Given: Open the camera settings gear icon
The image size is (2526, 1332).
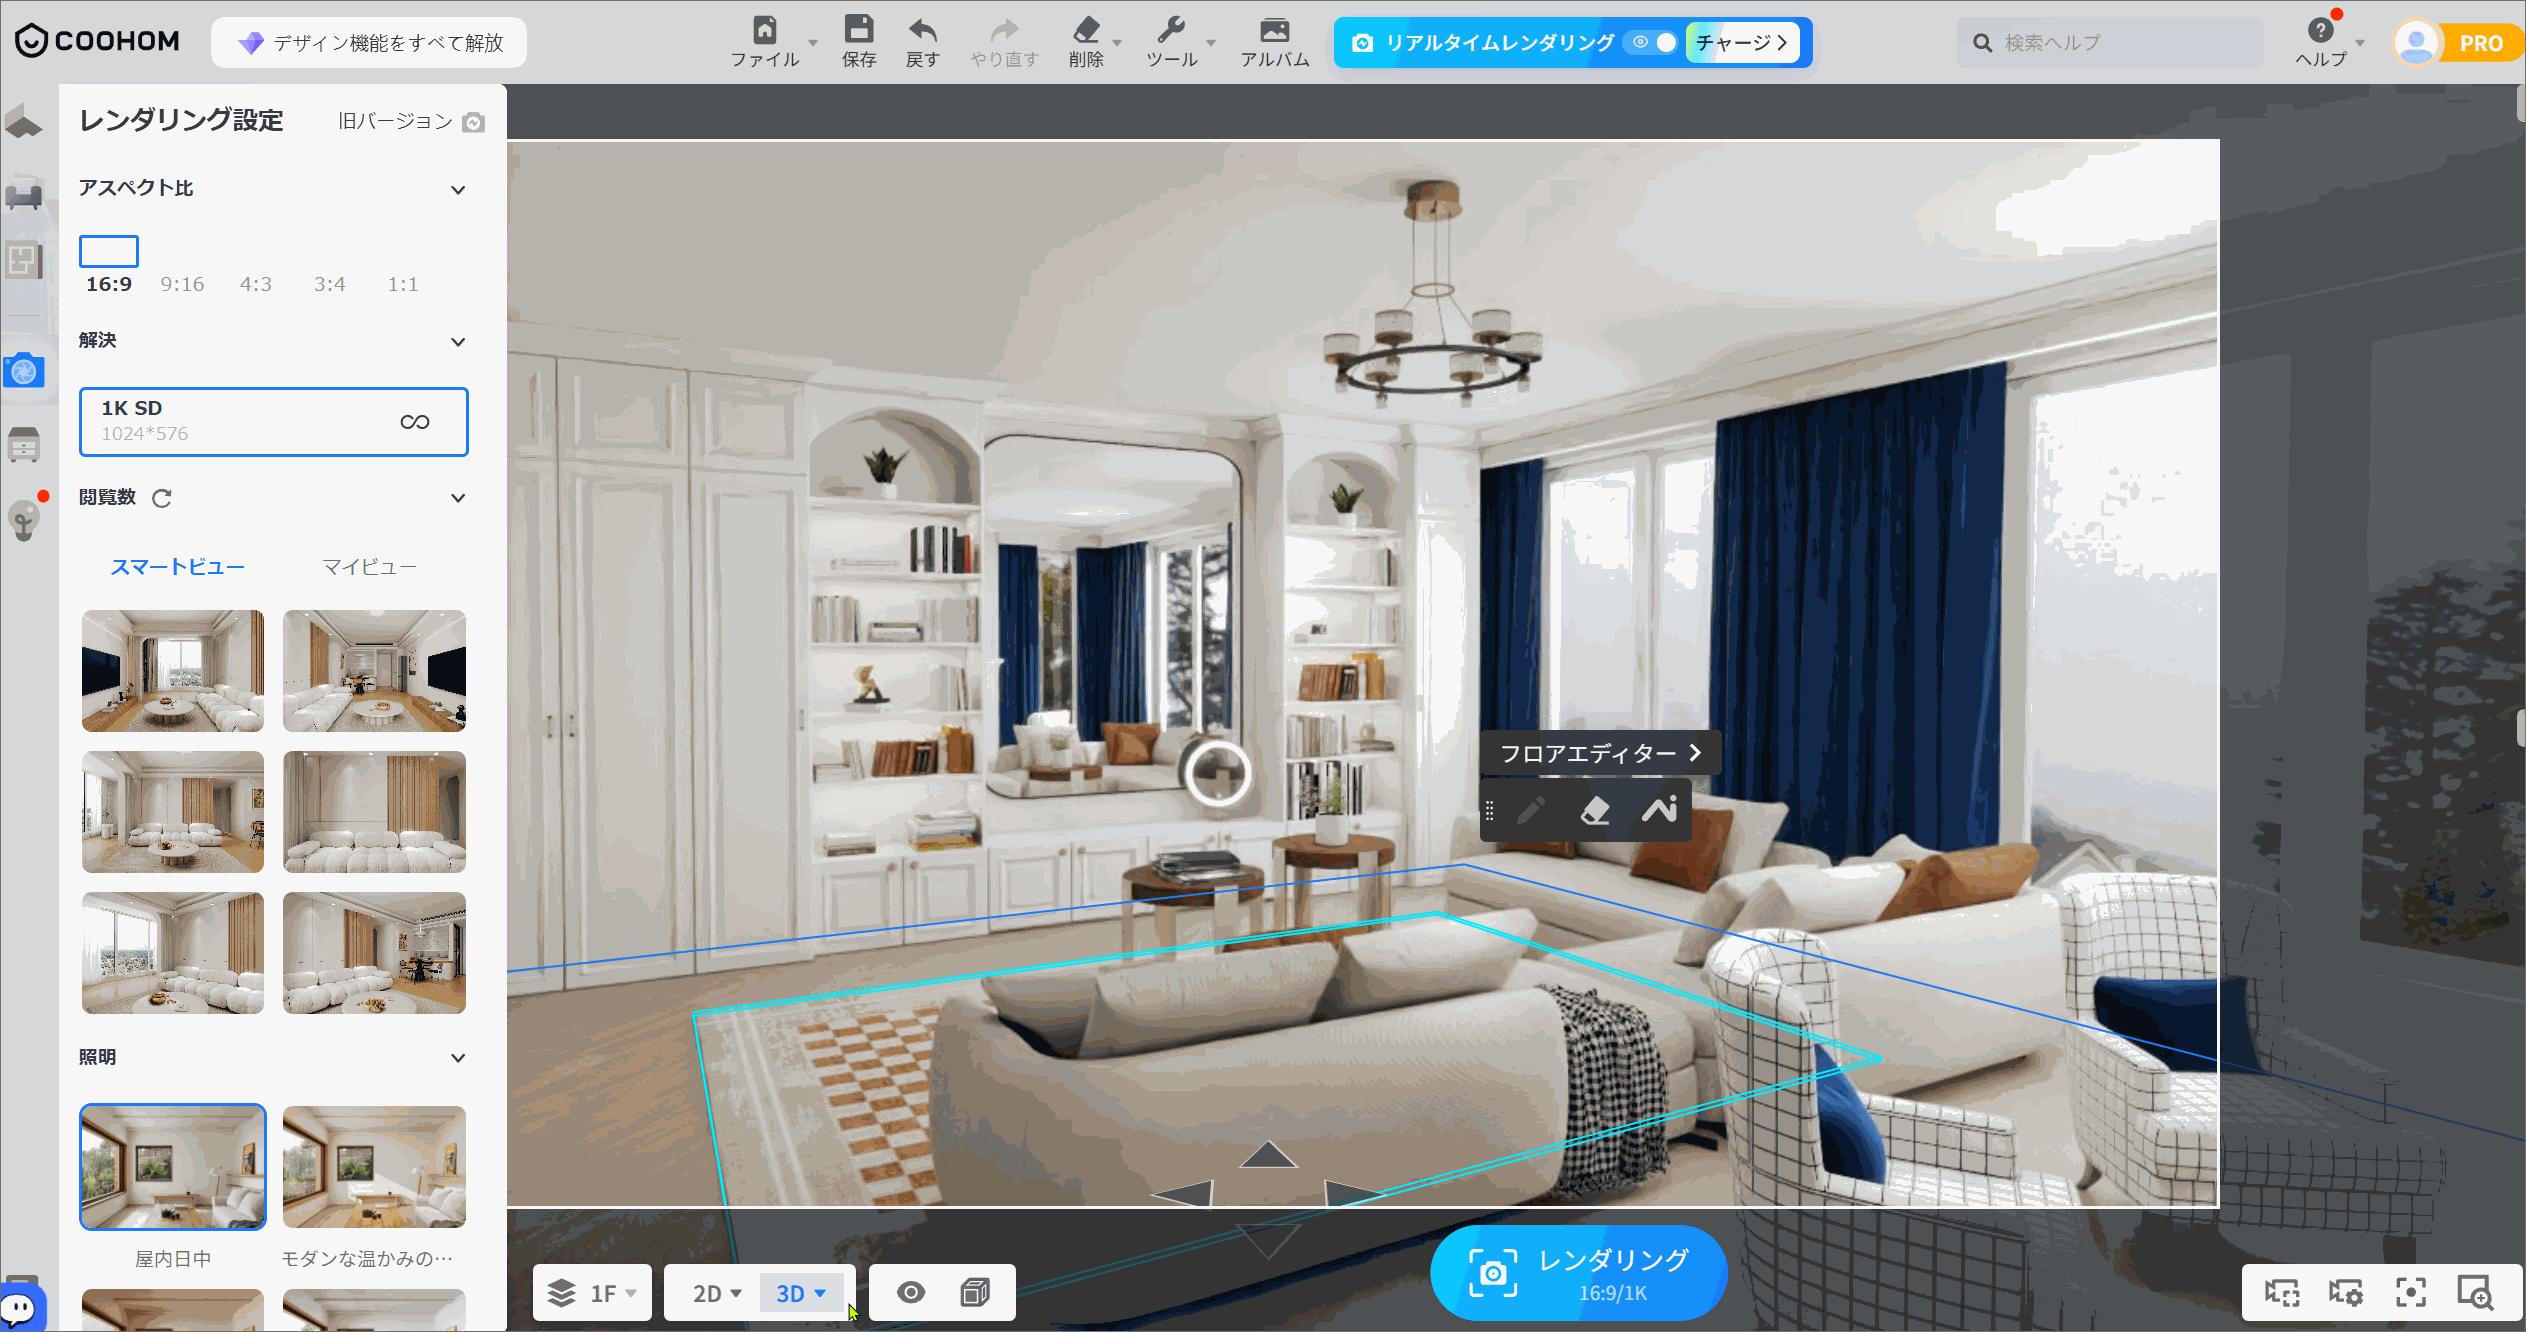Looking at the screenshot, I should pyautogui.click(x=2346, y=1292).
